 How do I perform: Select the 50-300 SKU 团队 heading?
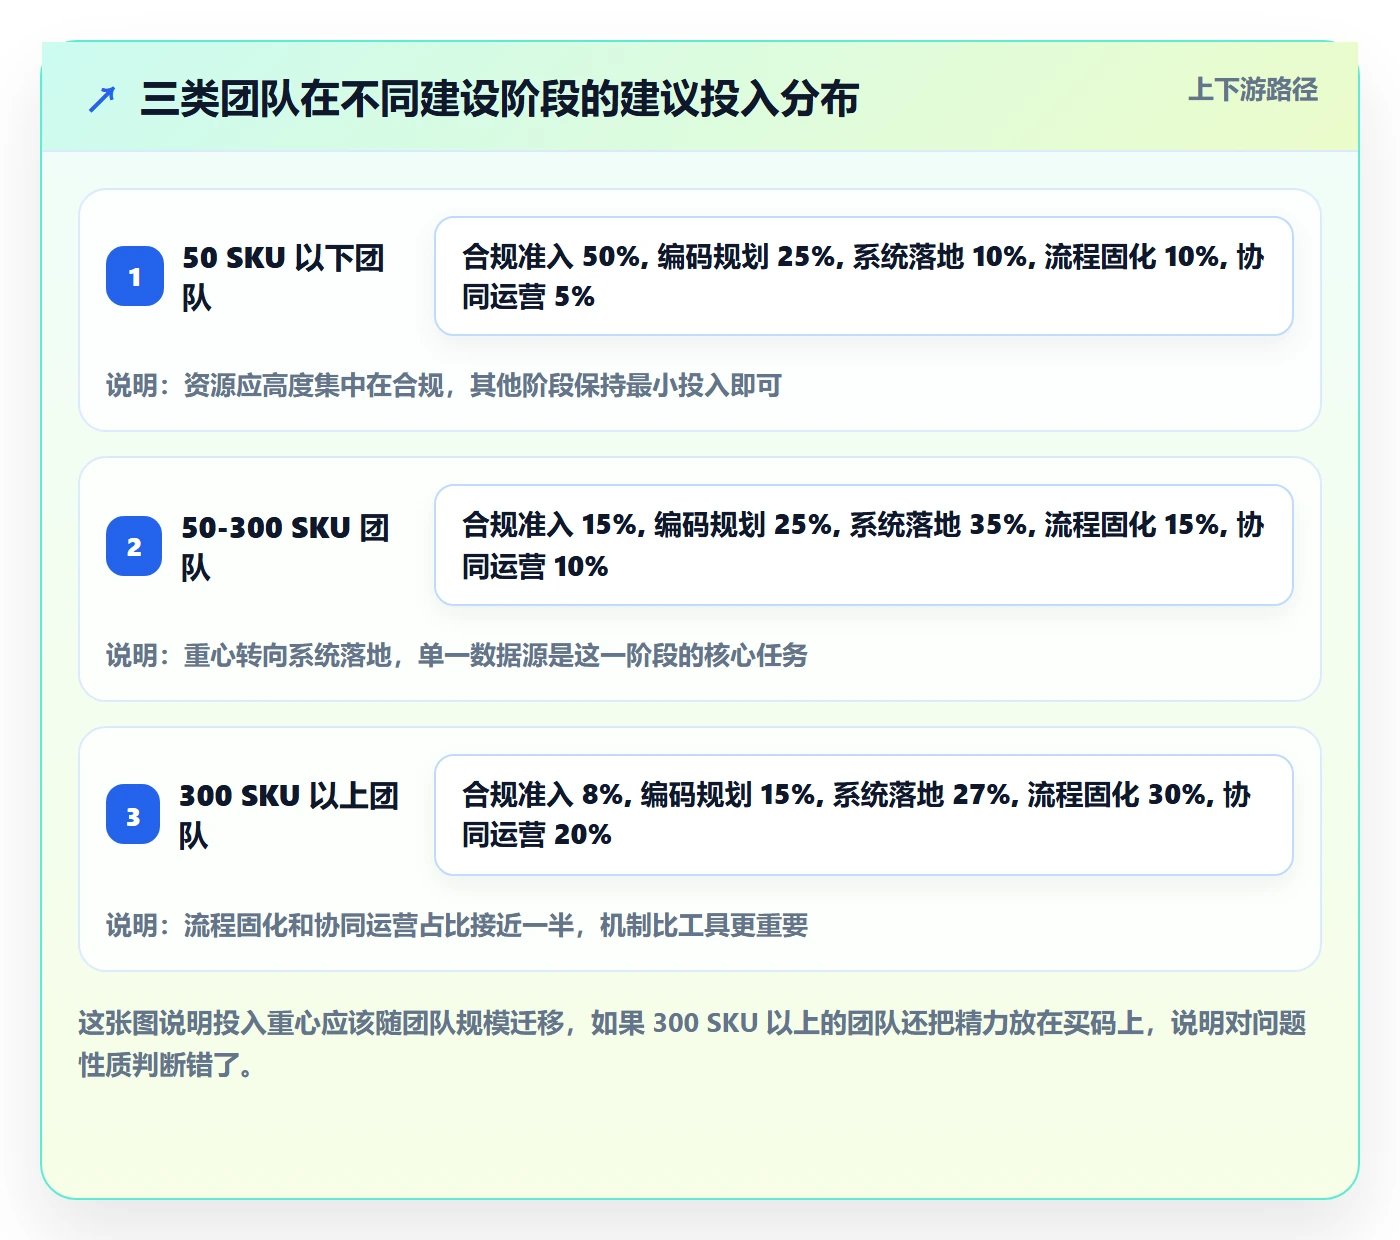pos(285,547)
